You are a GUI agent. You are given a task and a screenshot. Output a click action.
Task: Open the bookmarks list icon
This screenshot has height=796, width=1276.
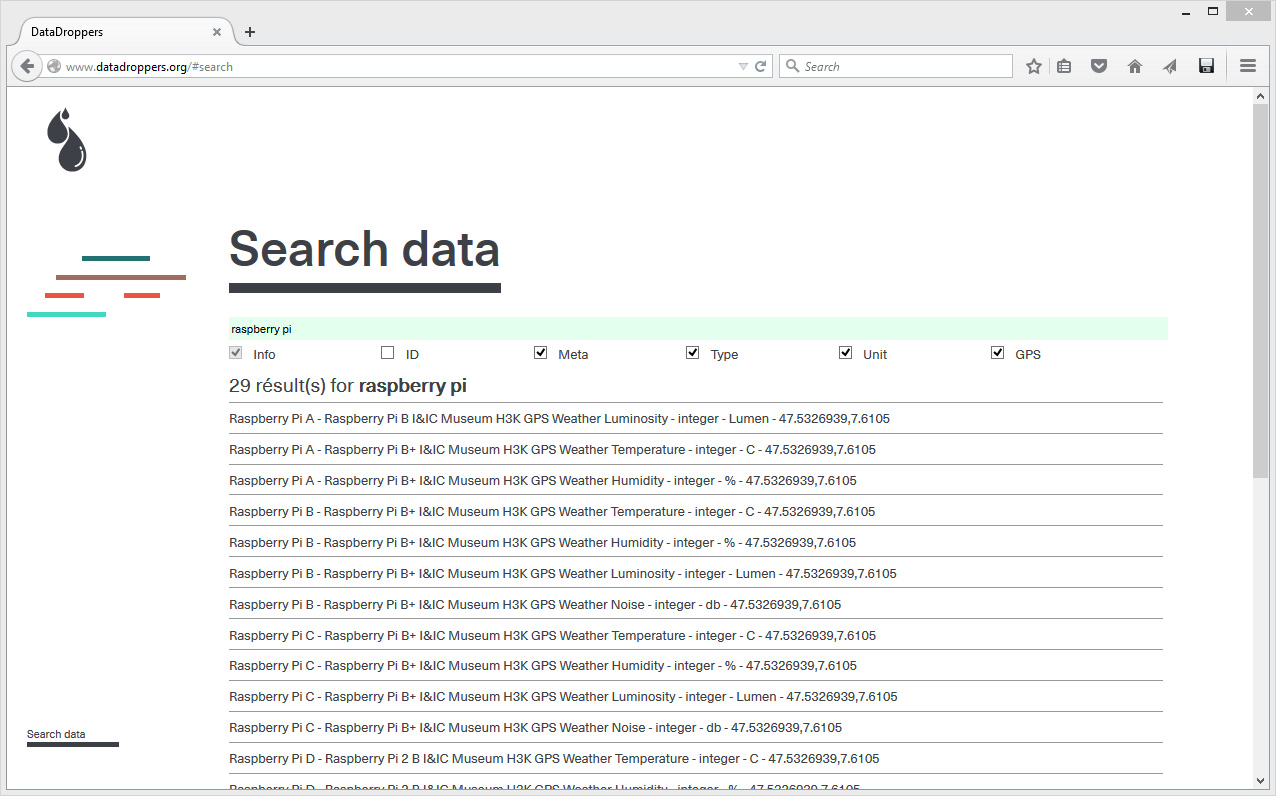coord(1064,66)
